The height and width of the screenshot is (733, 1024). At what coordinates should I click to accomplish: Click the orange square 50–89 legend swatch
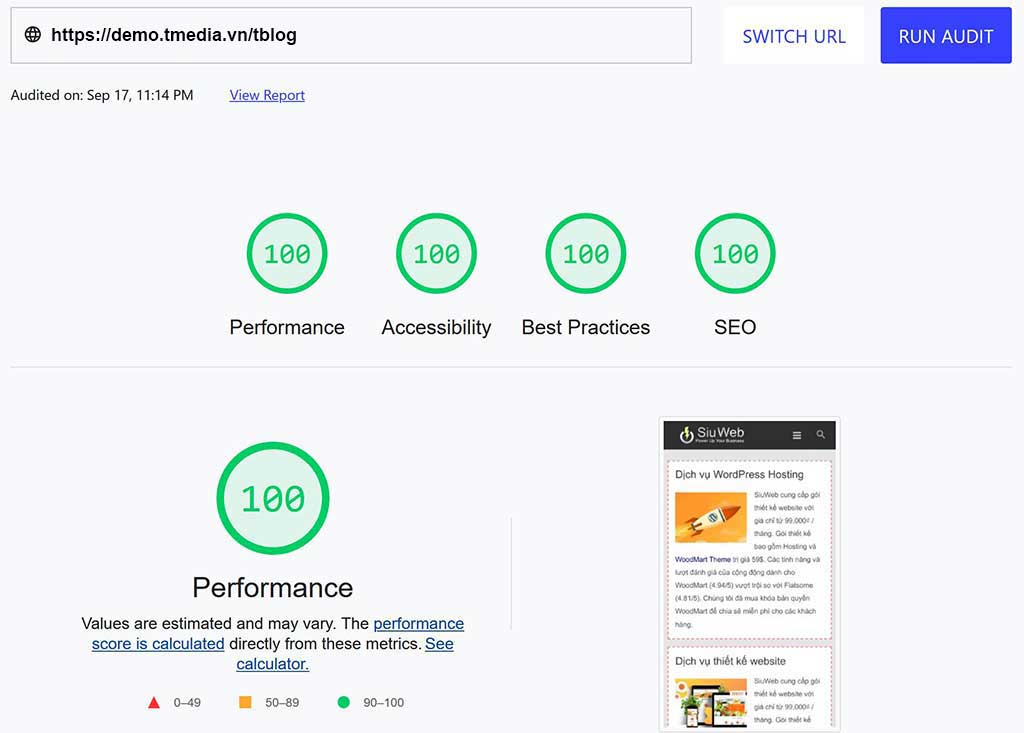(x=245, y=702)
